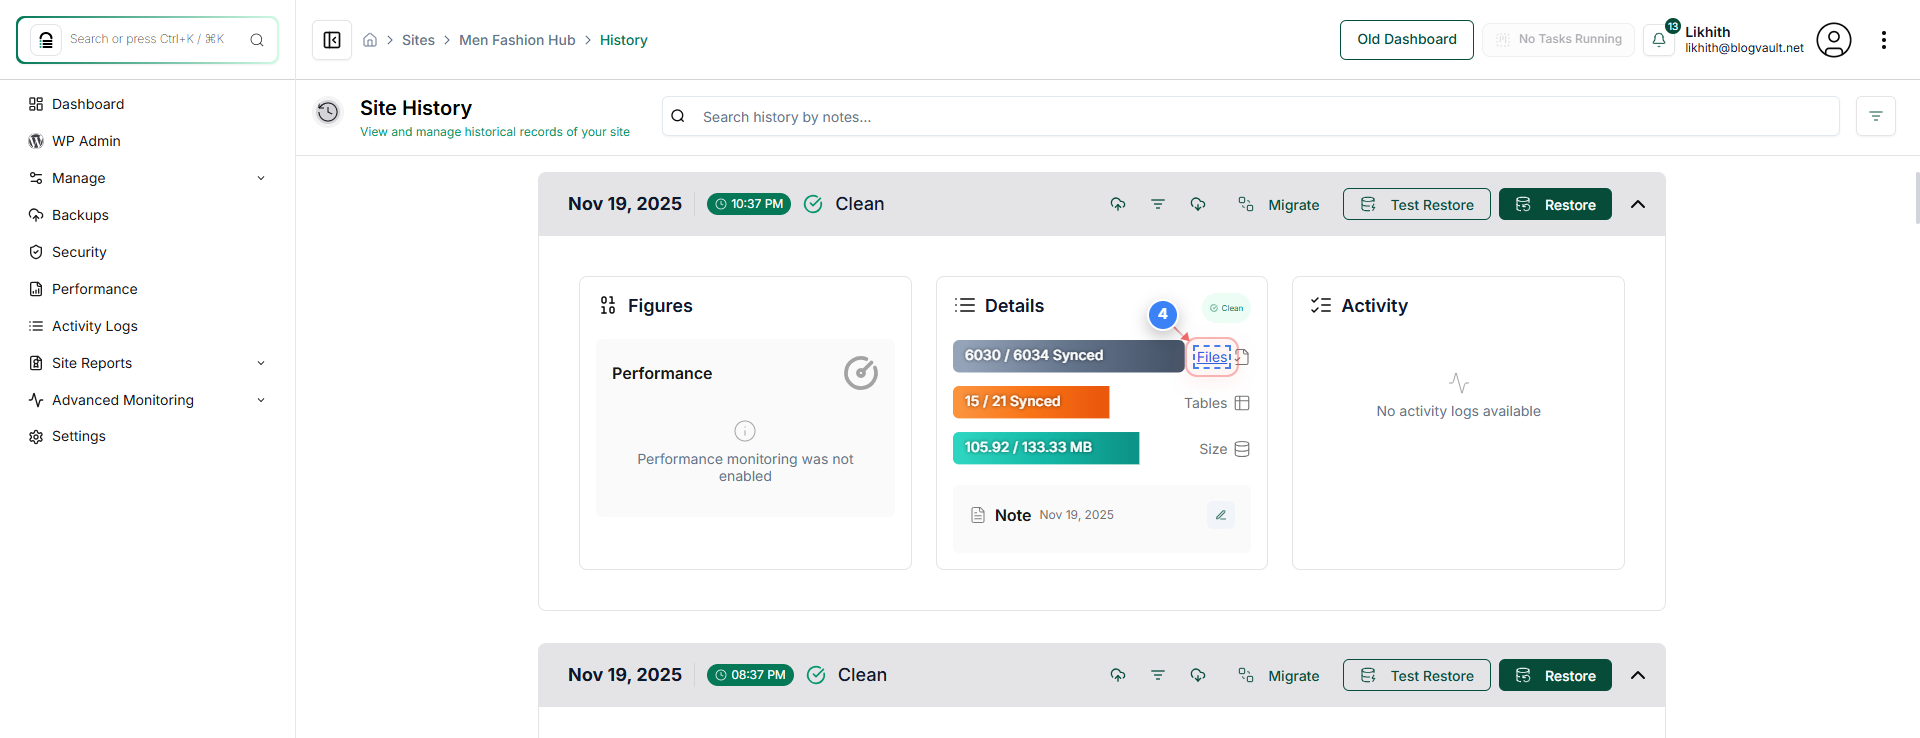
Task: Click the file icon next to Files
Action: click(1243, 357)
